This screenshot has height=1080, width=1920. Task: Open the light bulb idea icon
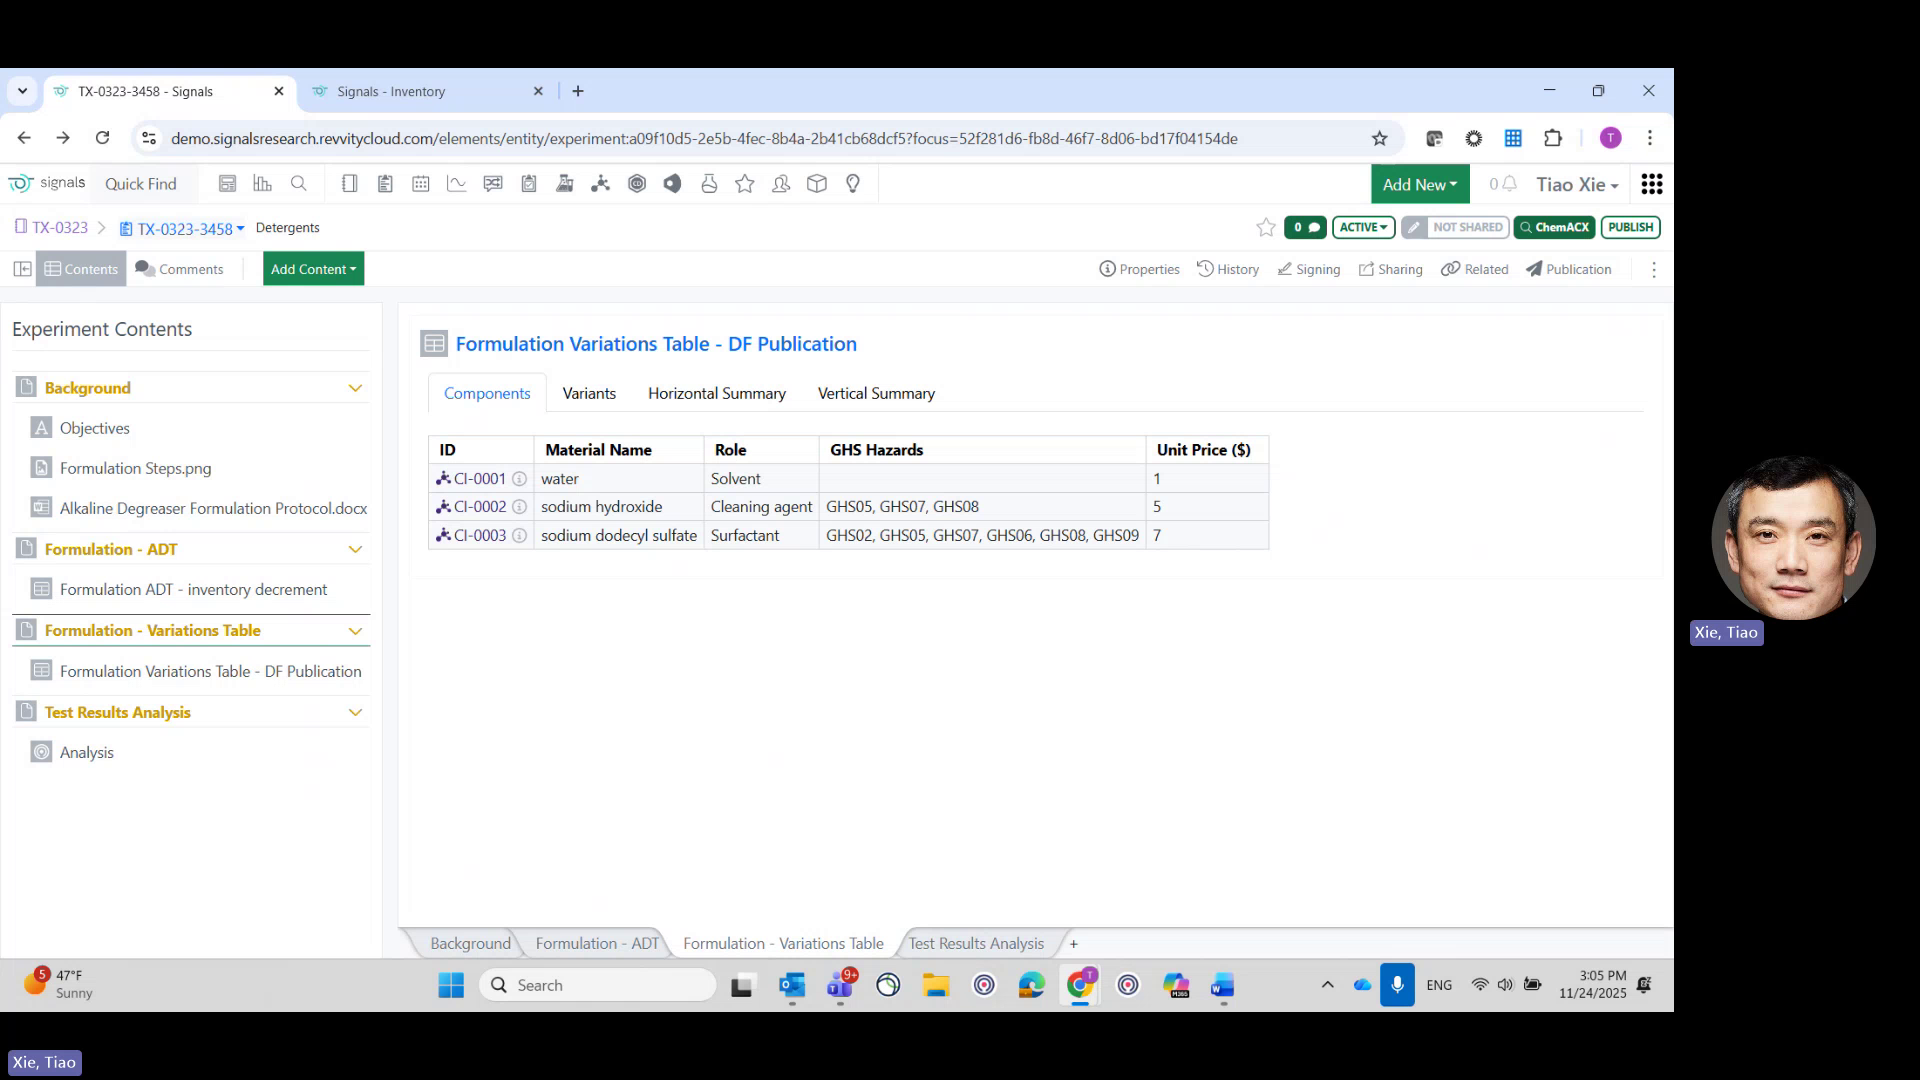click(852, 183)
